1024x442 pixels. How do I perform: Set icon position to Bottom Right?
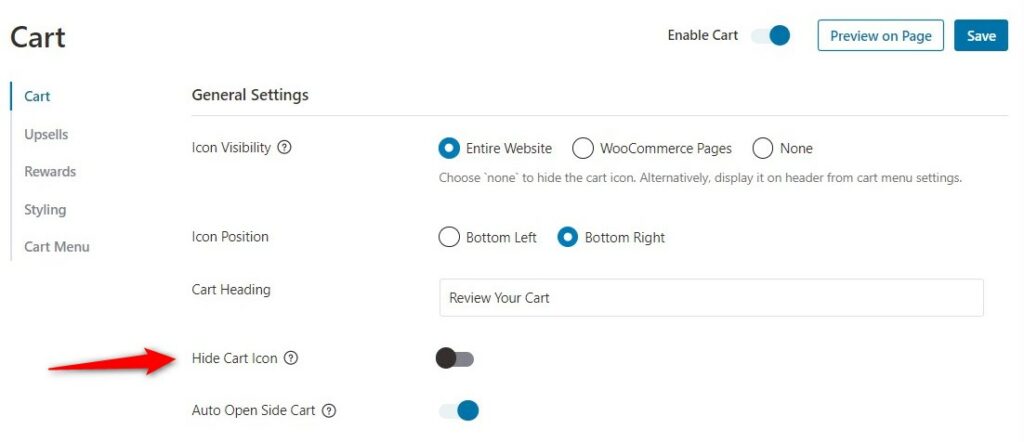click(x=568, y=237)
